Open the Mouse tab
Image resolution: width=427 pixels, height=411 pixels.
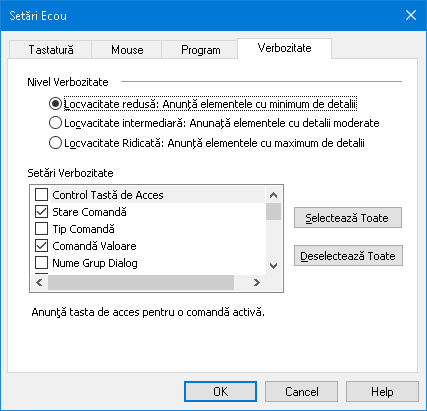coord(127,50)
